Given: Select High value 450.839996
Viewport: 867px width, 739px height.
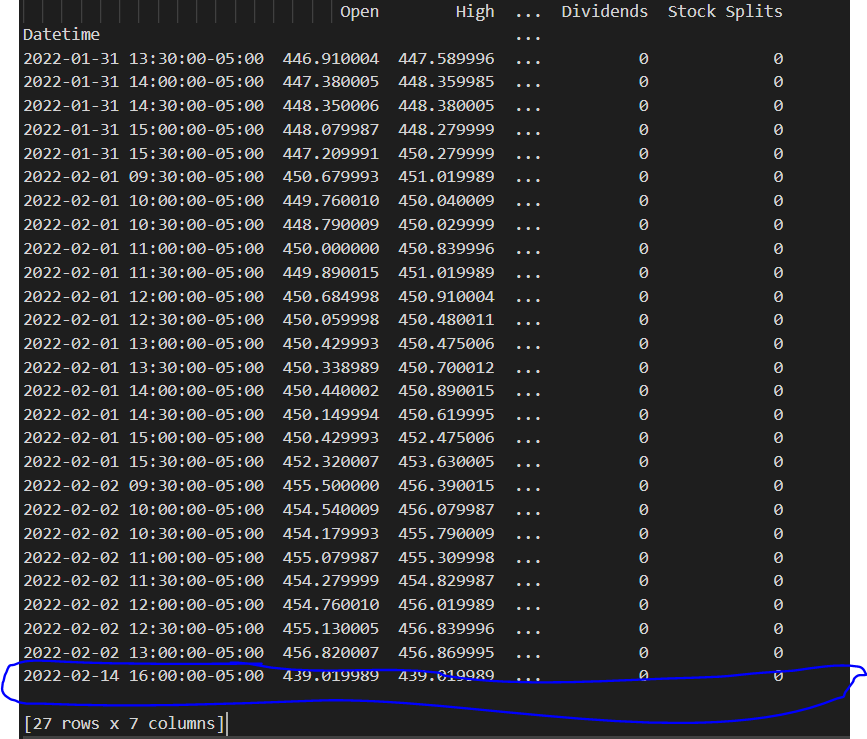Looking at the screenshot, I should click(x=446, y=249).
